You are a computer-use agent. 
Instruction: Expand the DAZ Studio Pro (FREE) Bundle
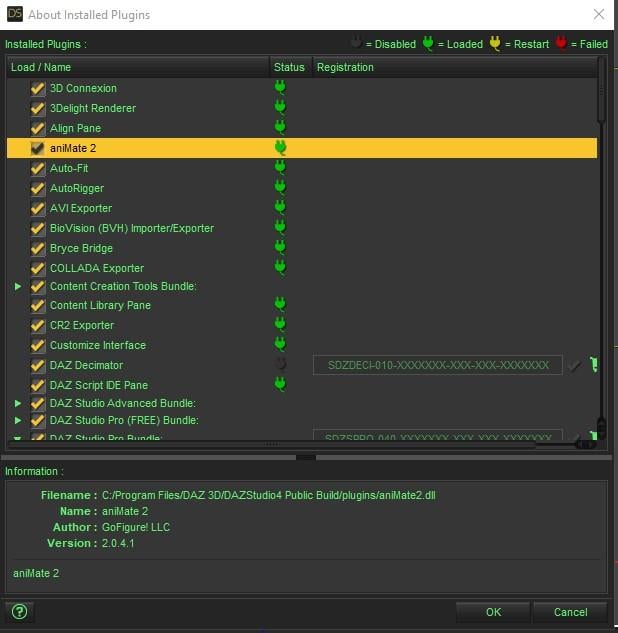18,420
